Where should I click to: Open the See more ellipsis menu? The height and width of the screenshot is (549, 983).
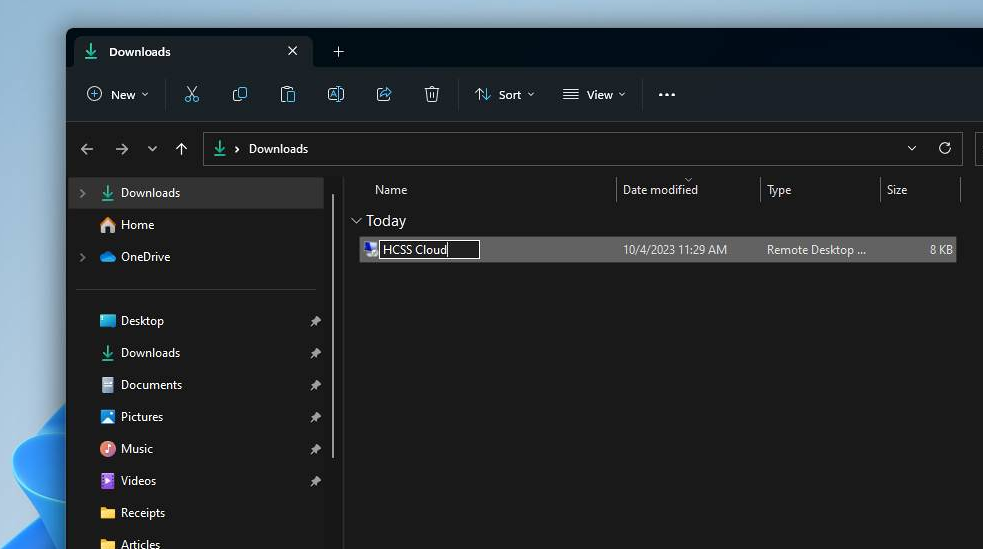(x=667, y=95)
